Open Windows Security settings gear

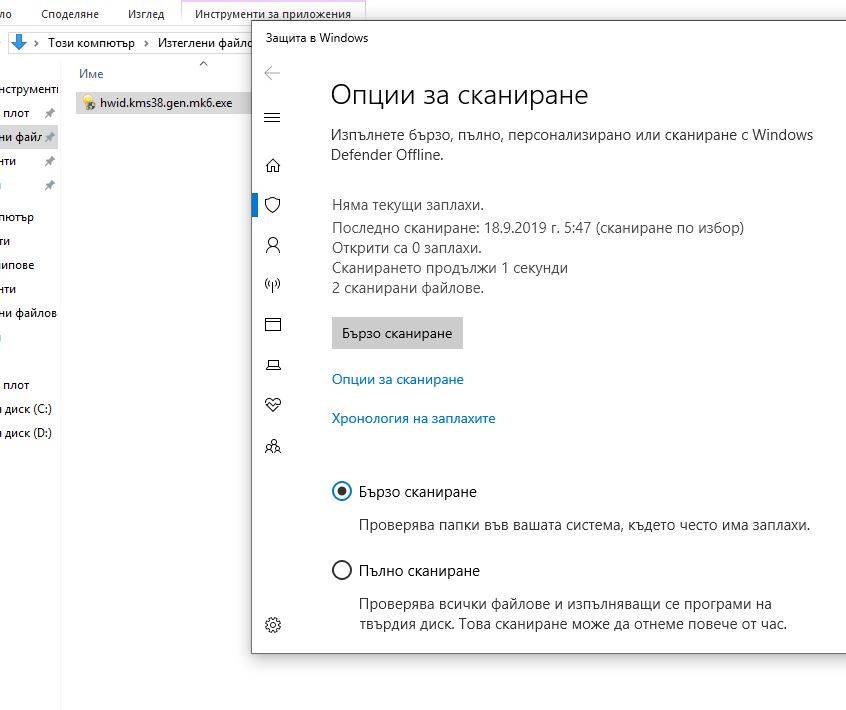[x=273, y=625]
